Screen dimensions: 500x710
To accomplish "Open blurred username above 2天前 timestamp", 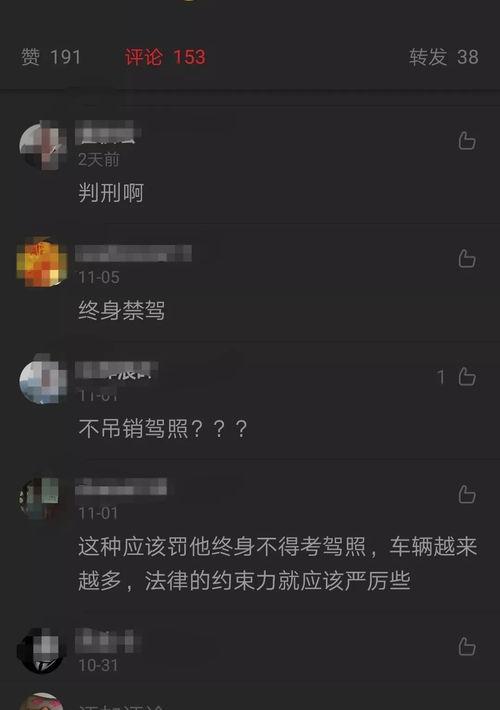I will point(108,132).
